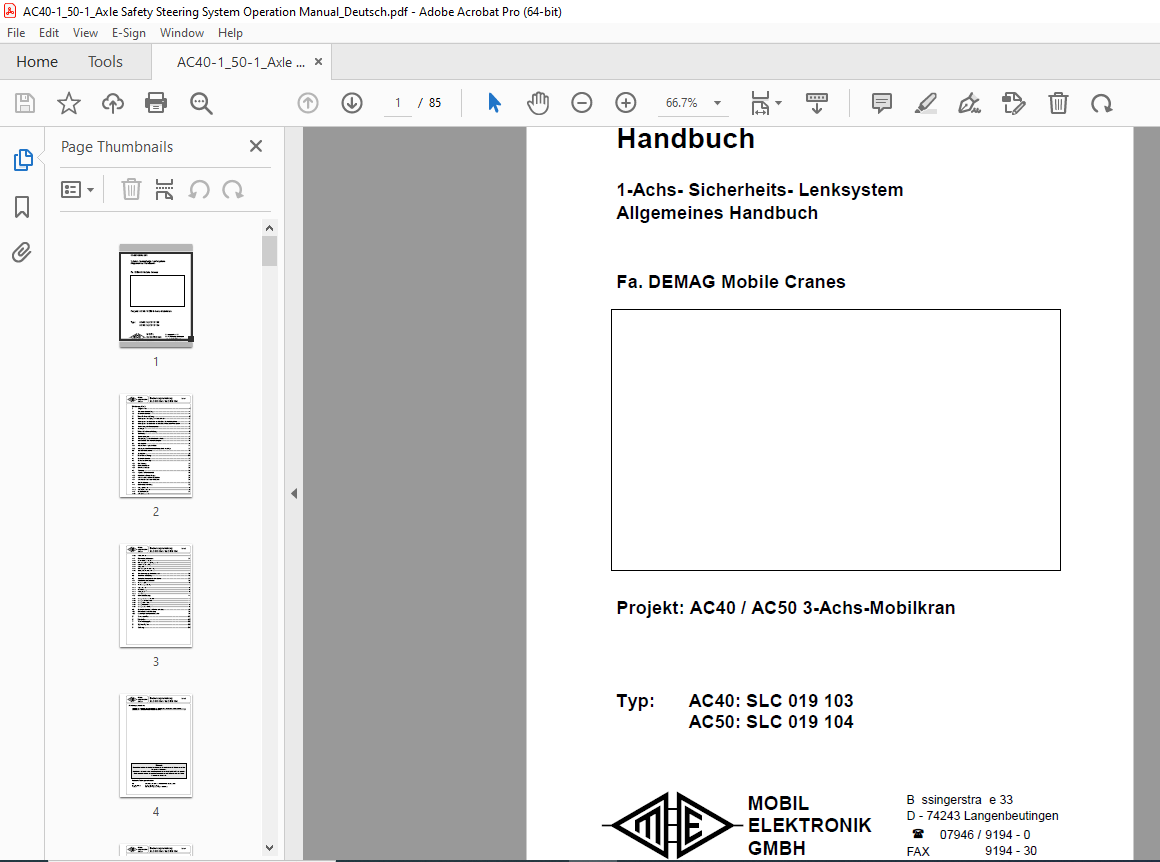Open the Attachments paperclip panel

click(21, 253)
